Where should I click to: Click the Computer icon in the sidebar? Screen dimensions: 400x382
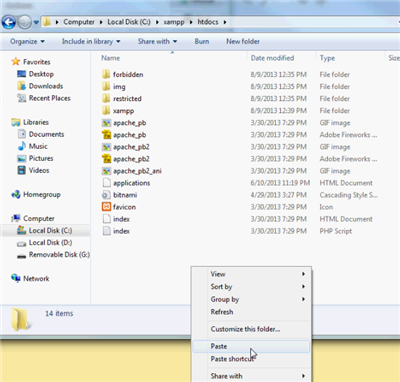tap(16, 218)
